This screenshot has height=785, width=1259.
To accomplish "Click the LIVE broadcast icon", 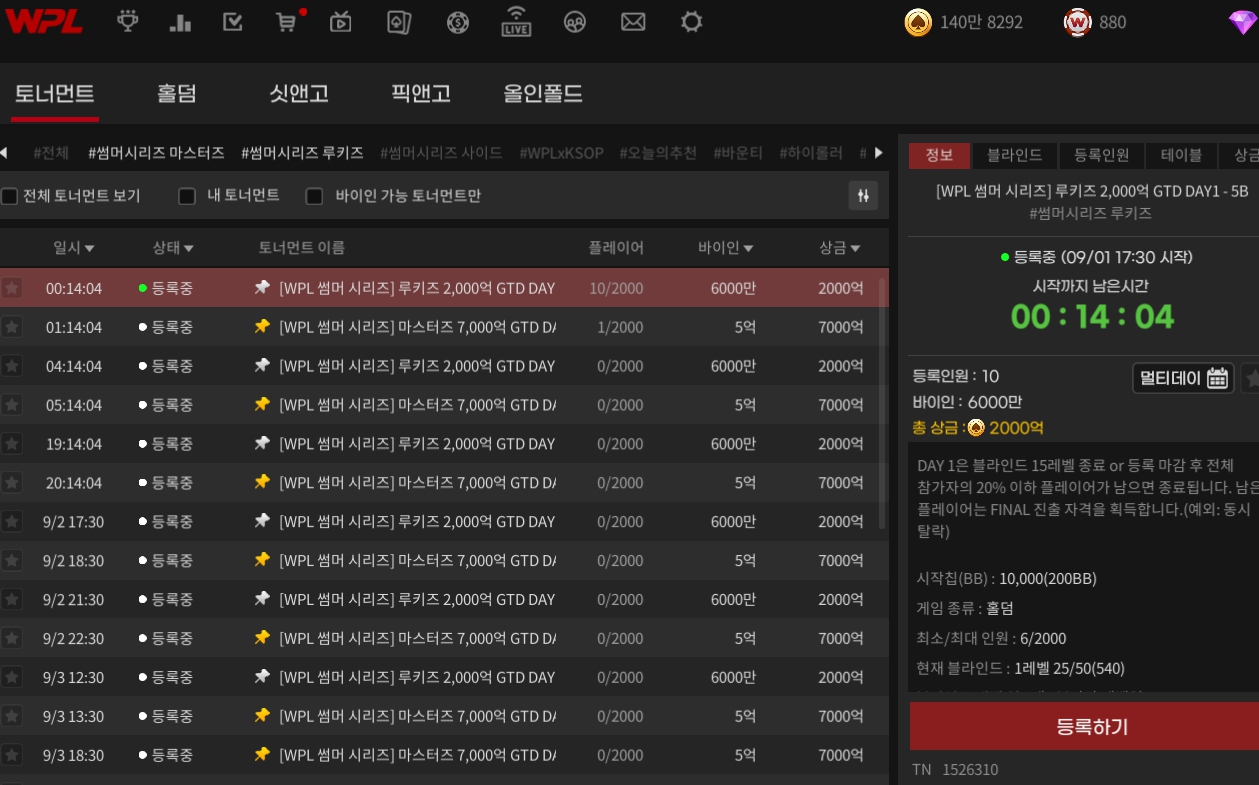I will coord(516,22).
